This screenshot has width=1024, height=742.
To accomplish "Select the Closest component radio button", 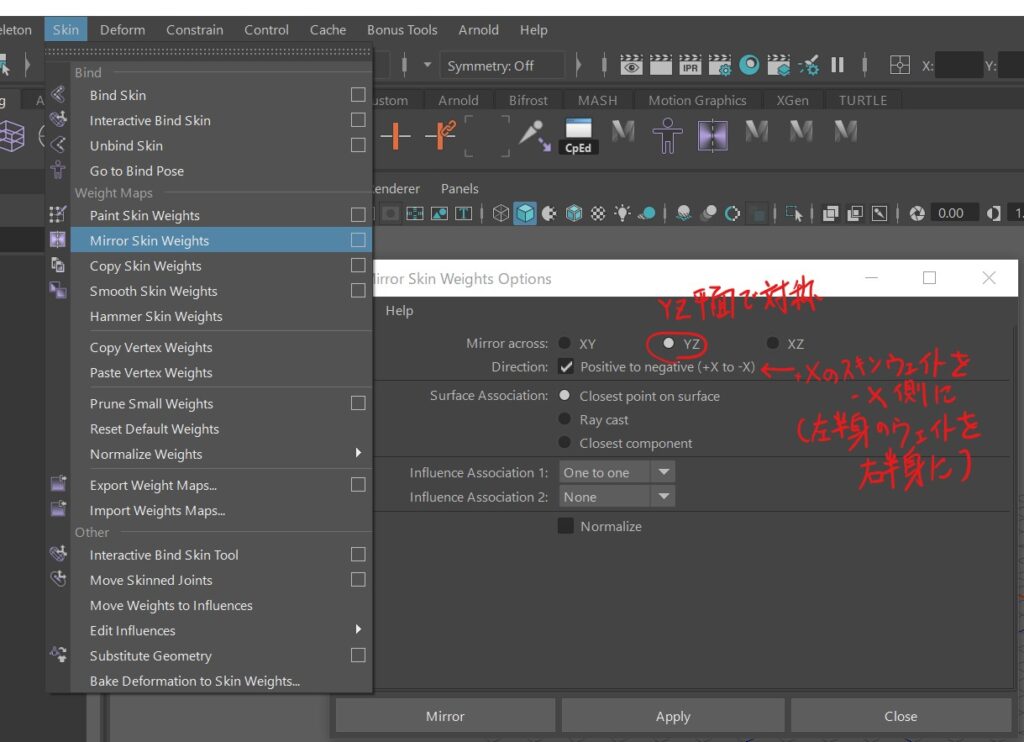I will [x=565, y=443].
